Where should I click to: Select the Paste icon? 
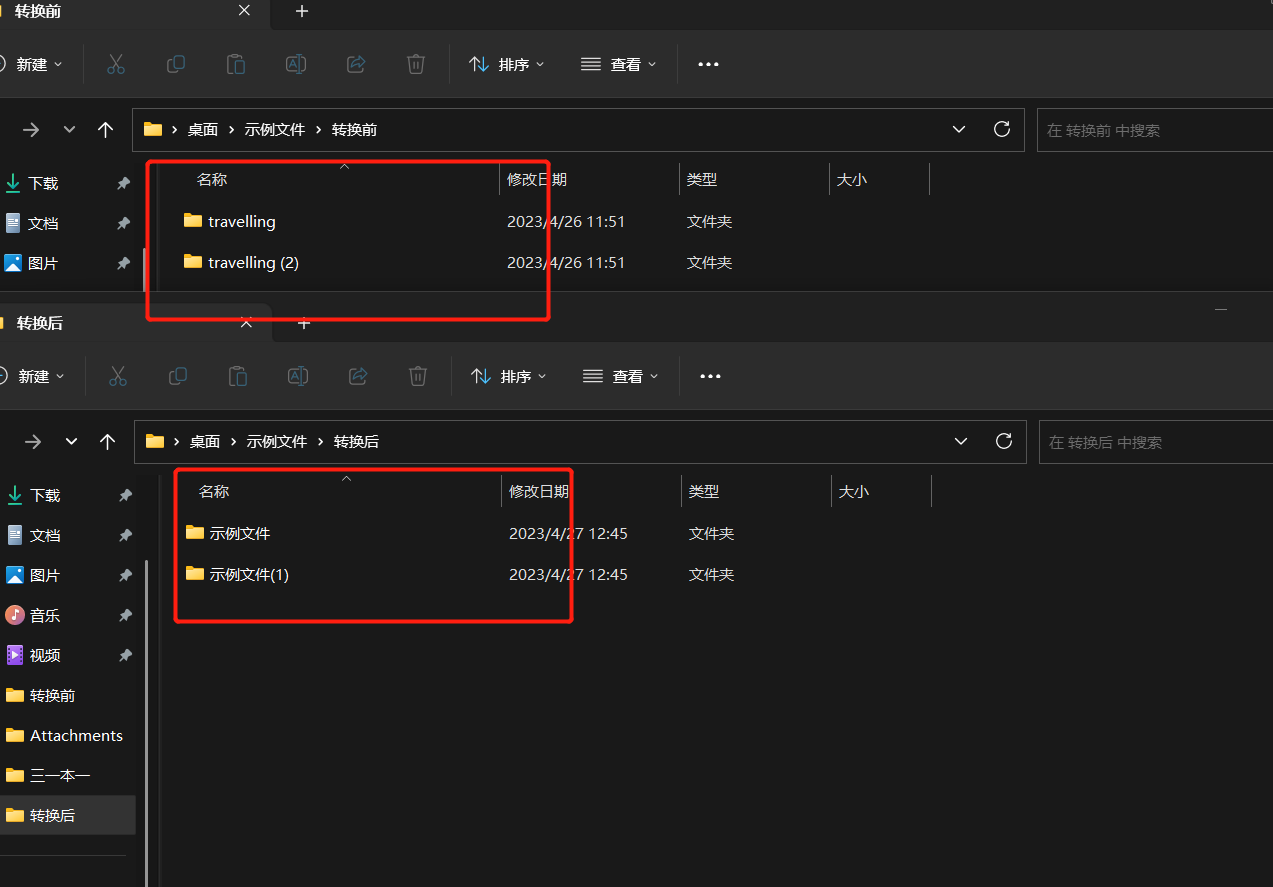pos(236,64)
